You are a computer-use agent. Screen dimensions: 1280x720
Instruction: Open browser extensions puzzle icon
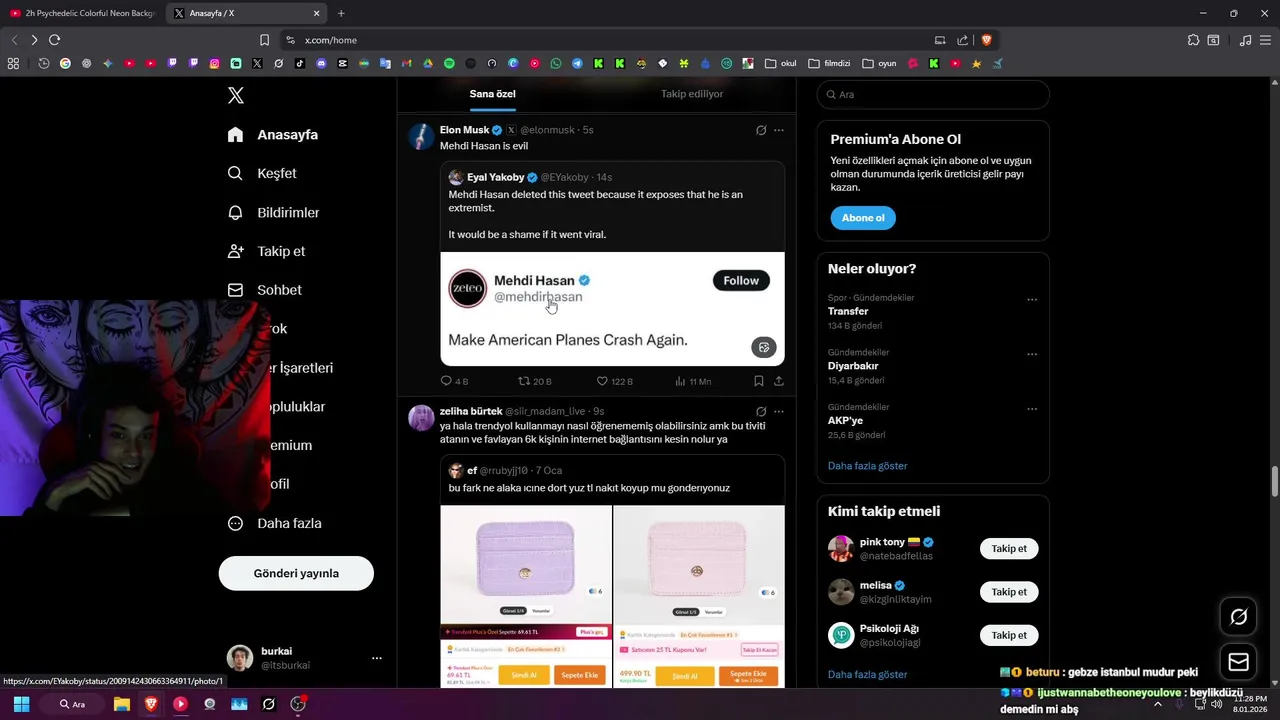1193,40
